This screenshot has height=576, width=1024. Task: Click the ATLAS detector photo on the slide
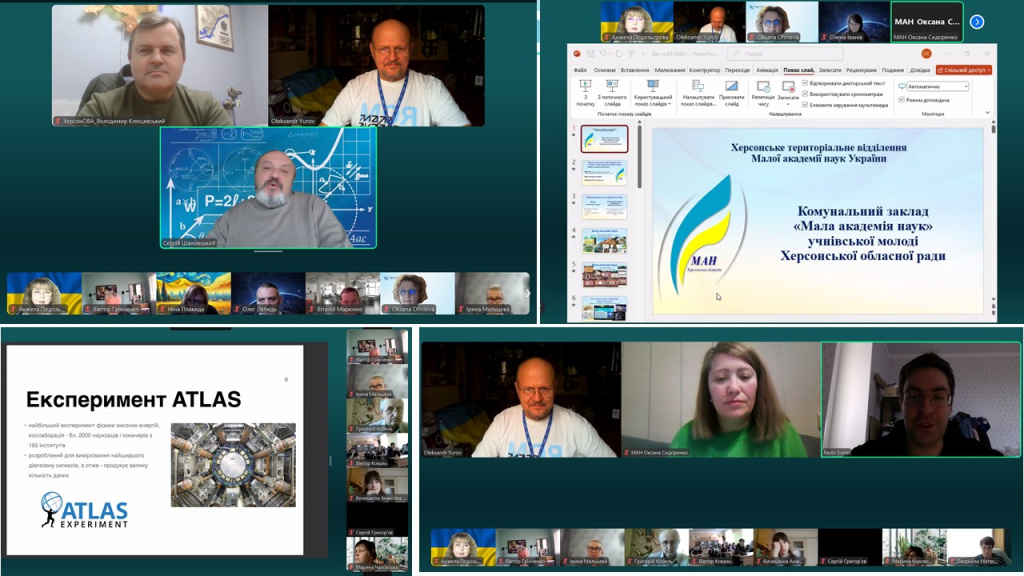pos(233,464)
